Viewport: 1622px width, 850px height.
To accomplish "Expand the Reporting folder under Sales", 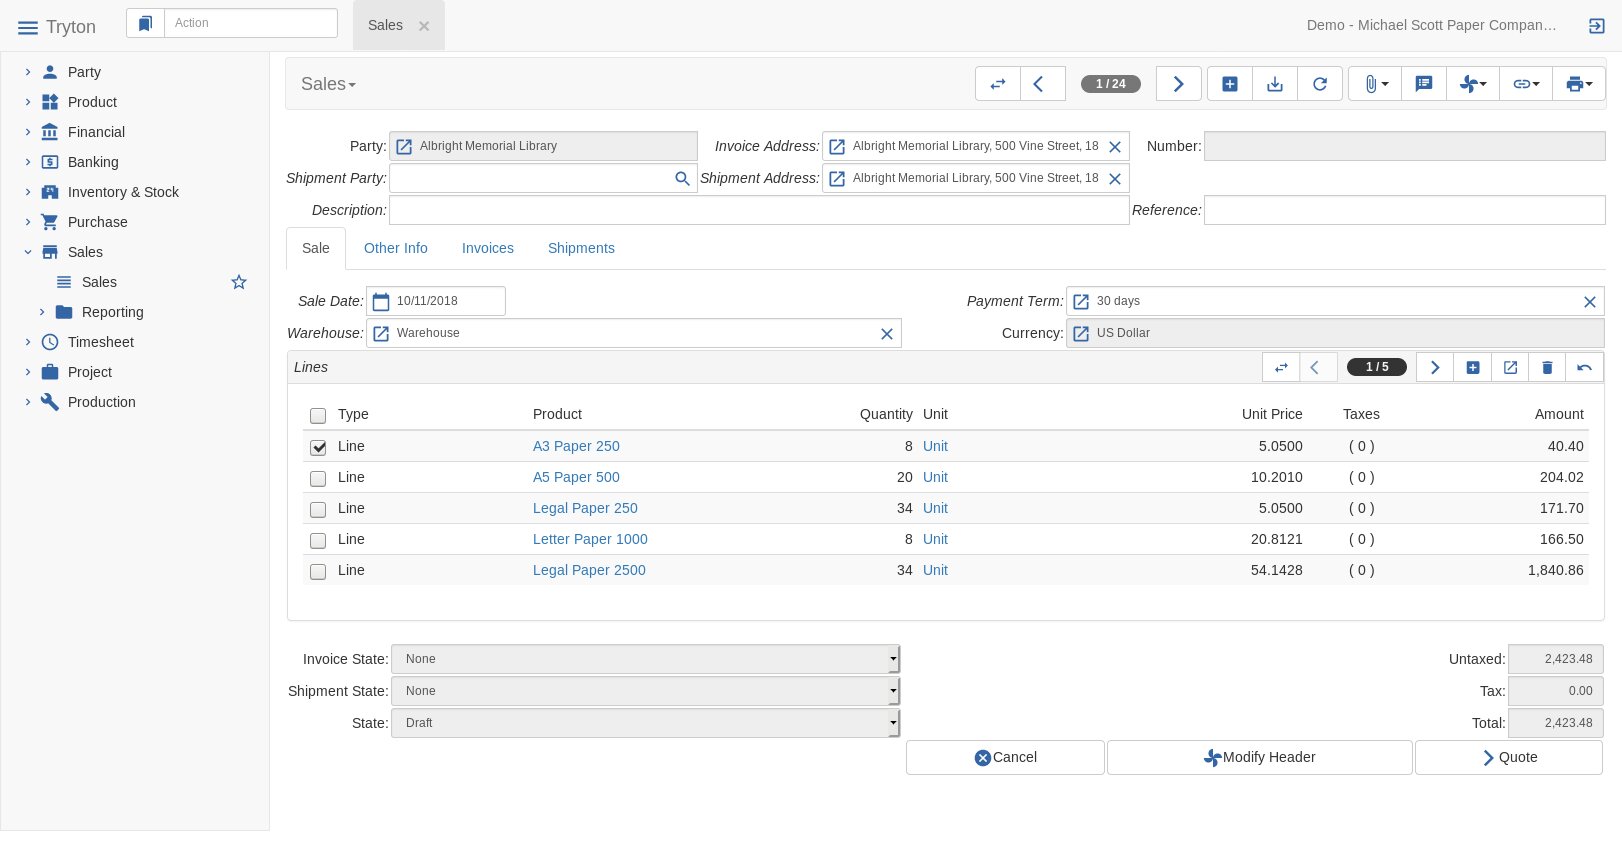I will click(42, 312).
